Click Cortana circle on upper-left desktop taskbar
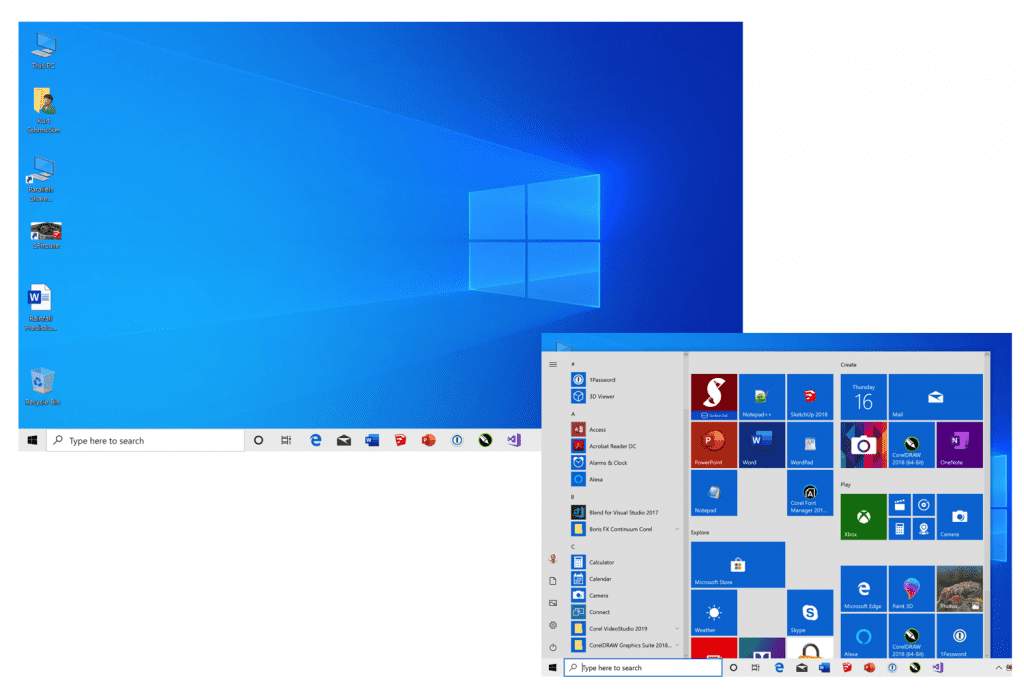Image resolution: width=1024 pixels, height=698 pixels. [259, 440]
